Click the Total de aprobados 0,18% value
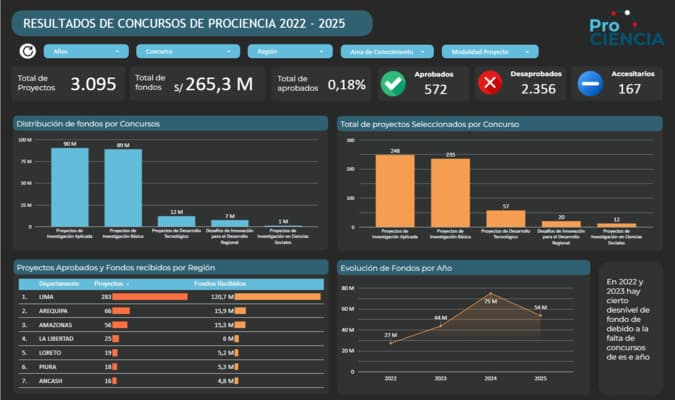This screenshot has width=675, height=400. (347, 85)
